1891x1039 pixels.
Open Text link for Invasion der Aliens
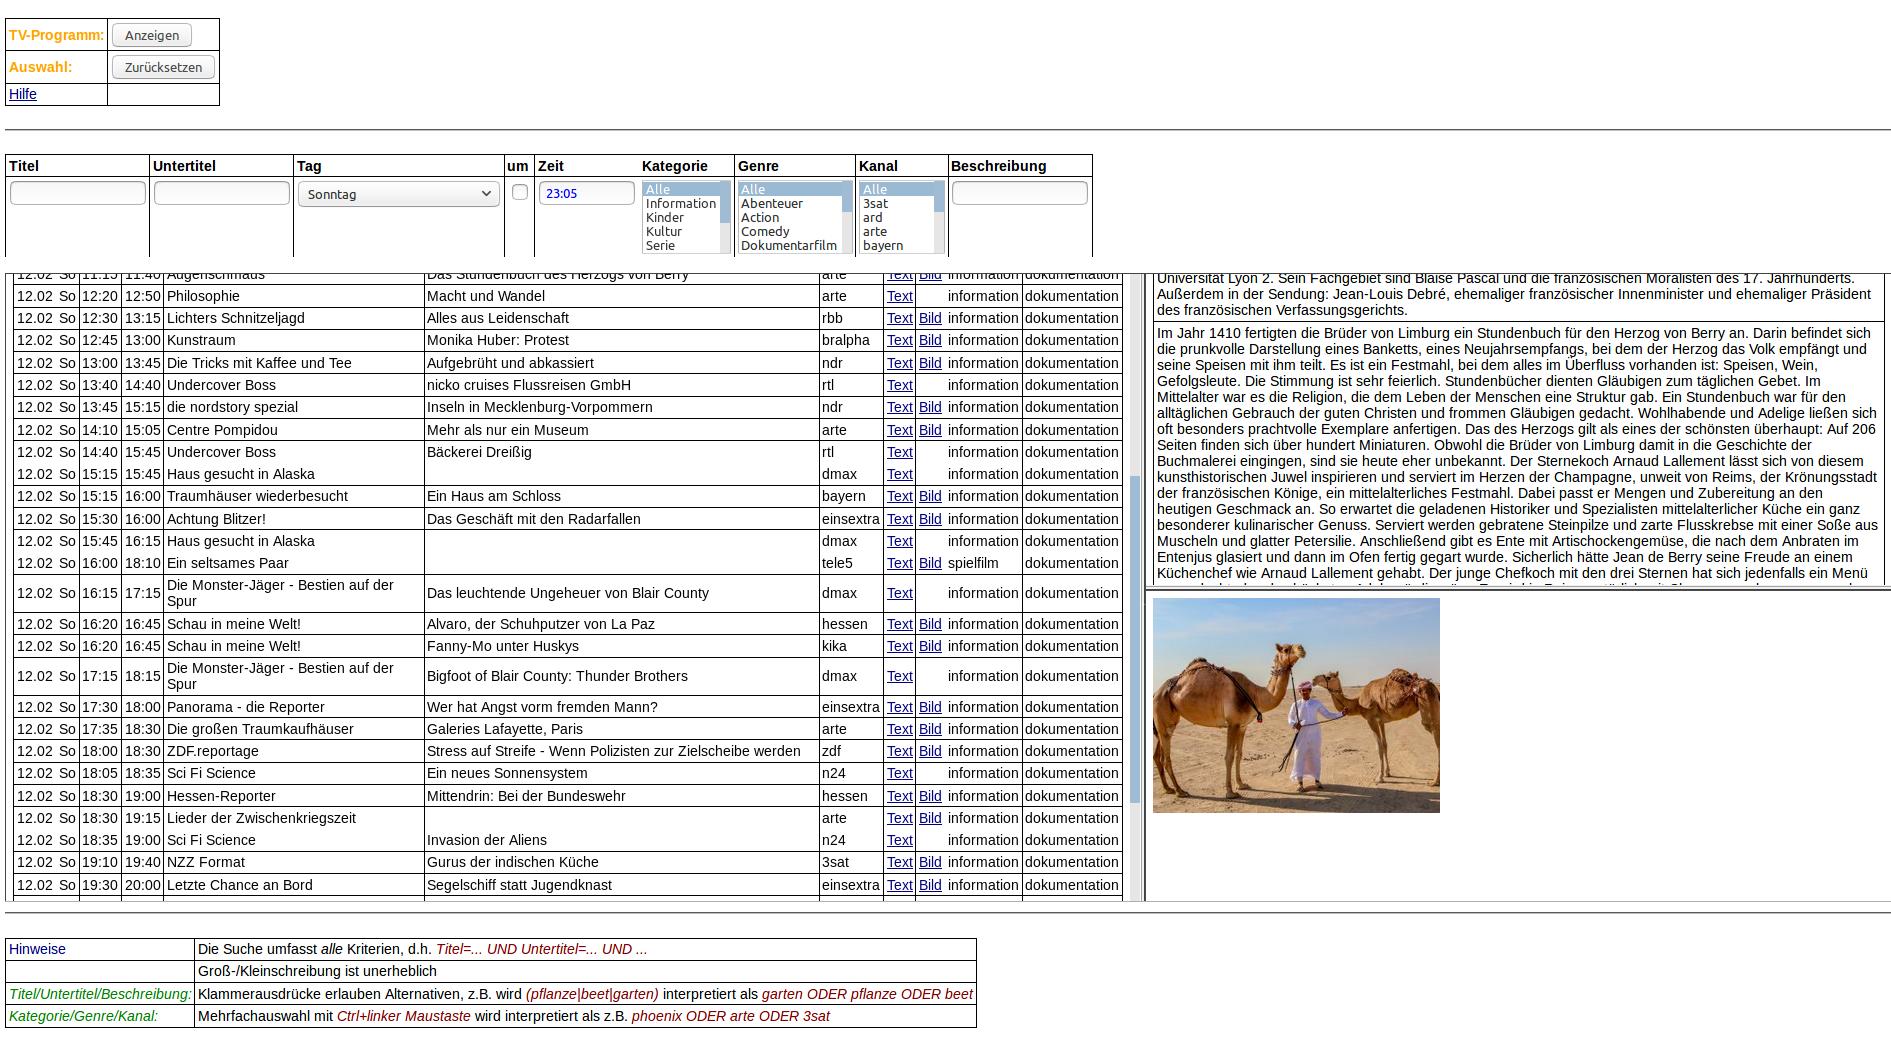coord(899,840)
